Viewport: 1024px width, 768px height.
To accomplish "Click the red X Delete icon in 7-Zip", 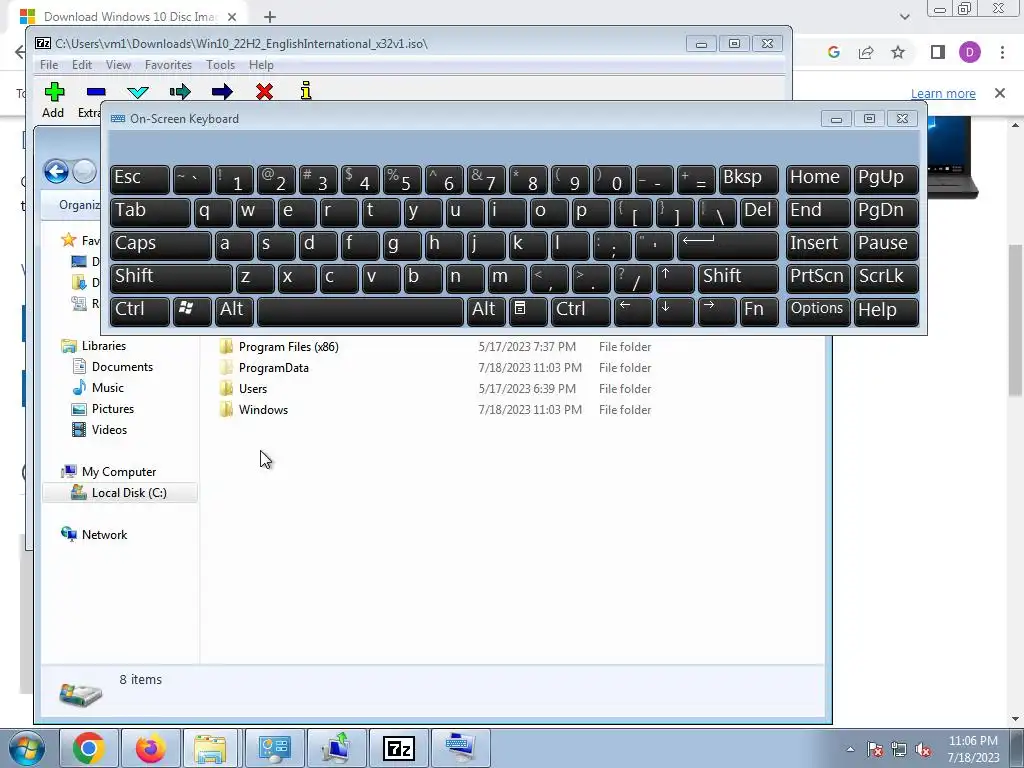I will (x=264, y=92).
